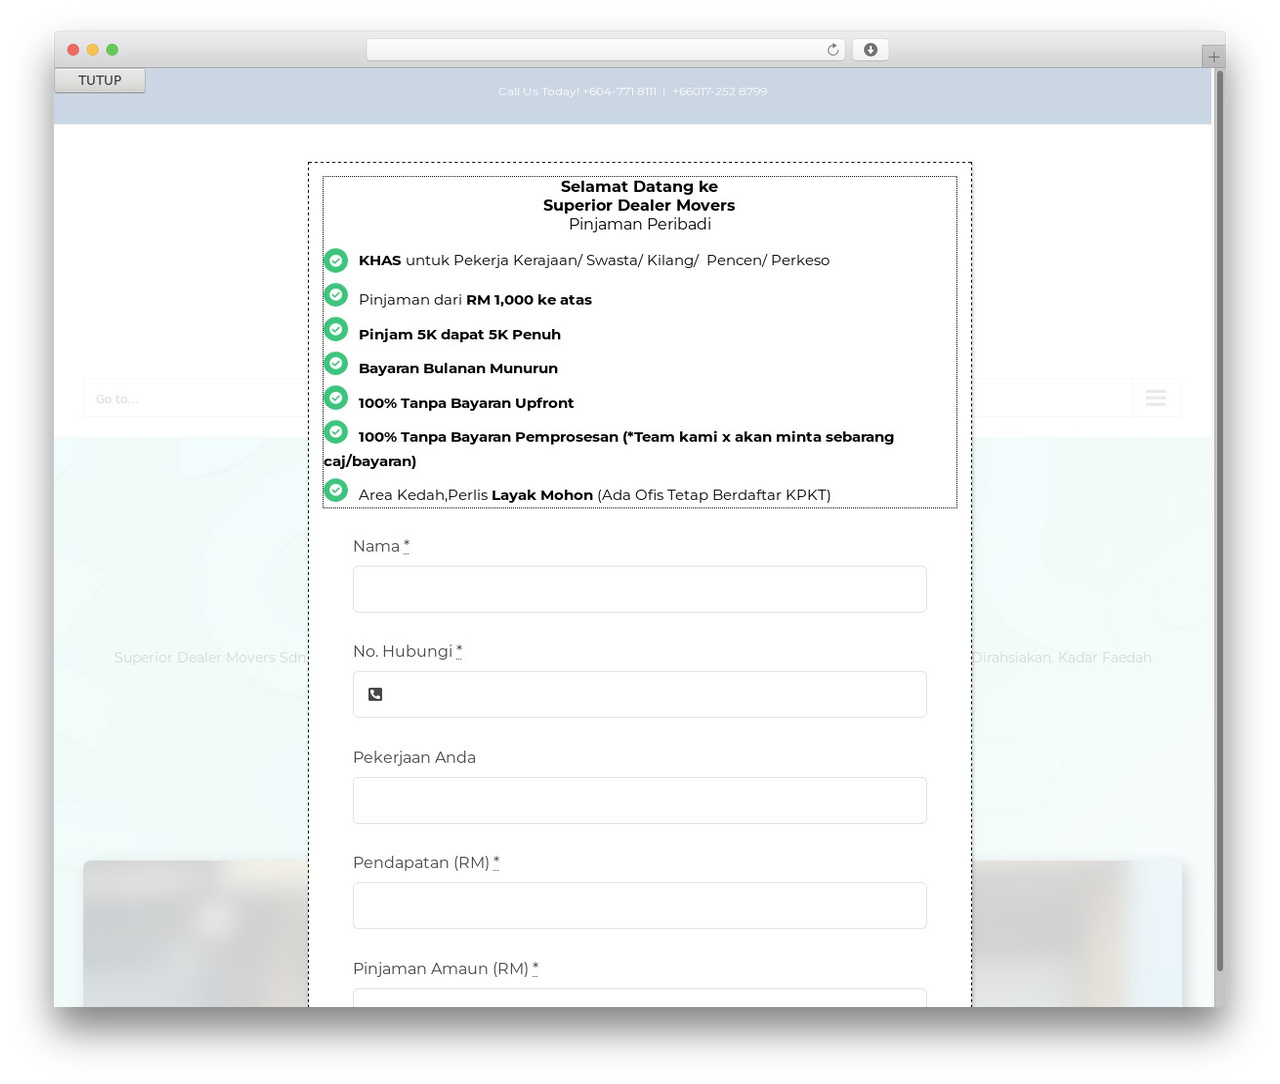The height and width of the screenshot is (1084, 1280).
Task: Click the Call Us Today phone number text
Action: (633, 91)
